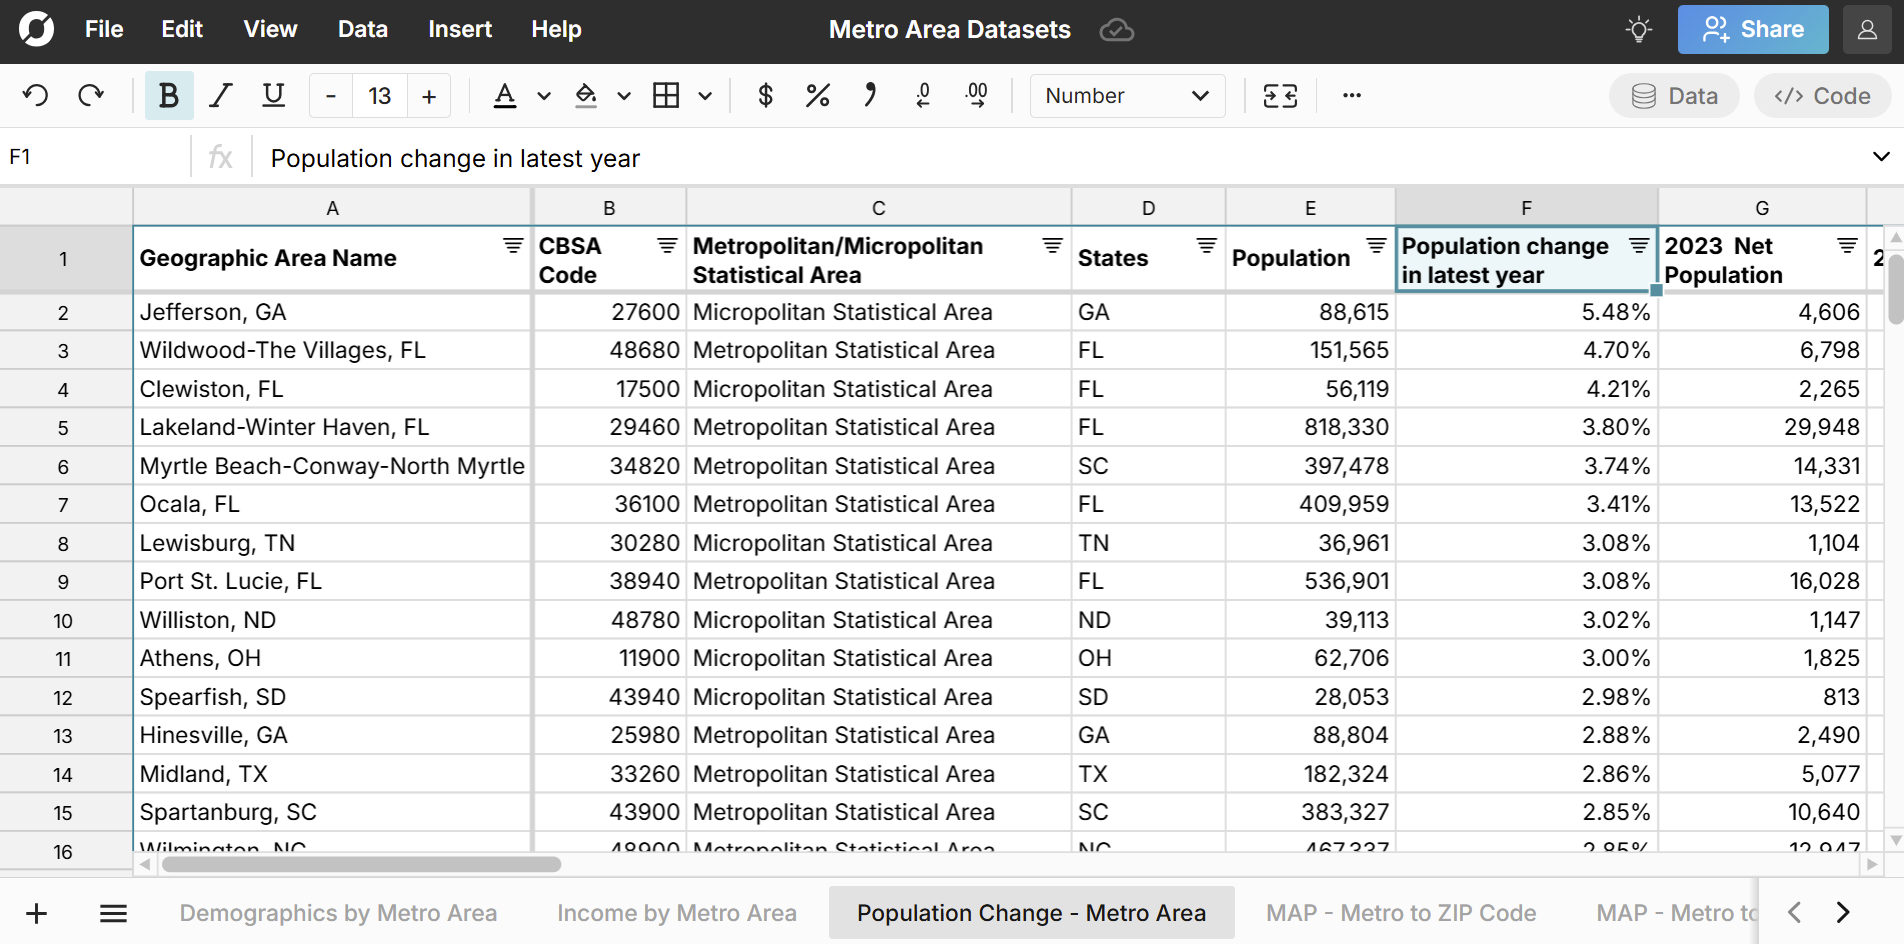The height and width of the screenshot is (944, 1904).
Task: Switch to Income by Metro Area sheet
Action: point(676,913)
